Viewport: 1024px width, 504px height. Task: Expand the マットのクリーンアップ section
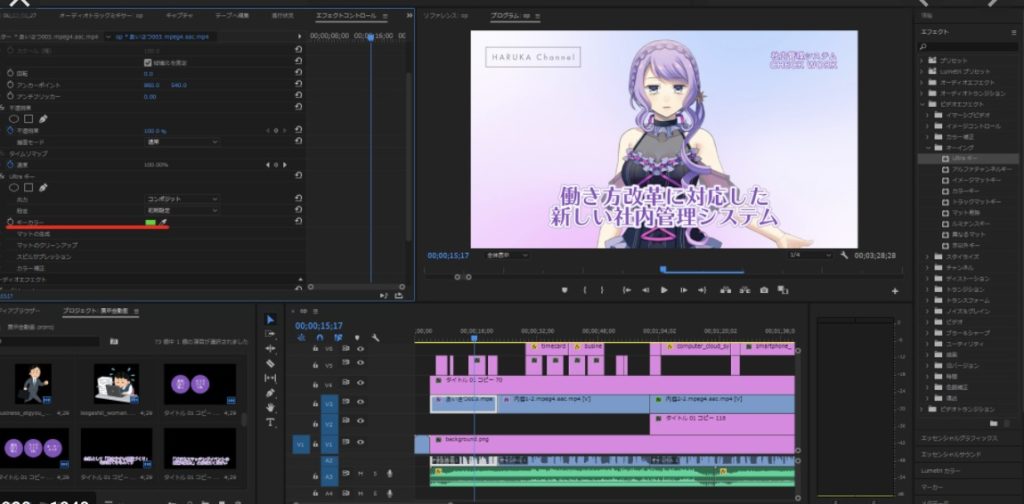[46, 245]
